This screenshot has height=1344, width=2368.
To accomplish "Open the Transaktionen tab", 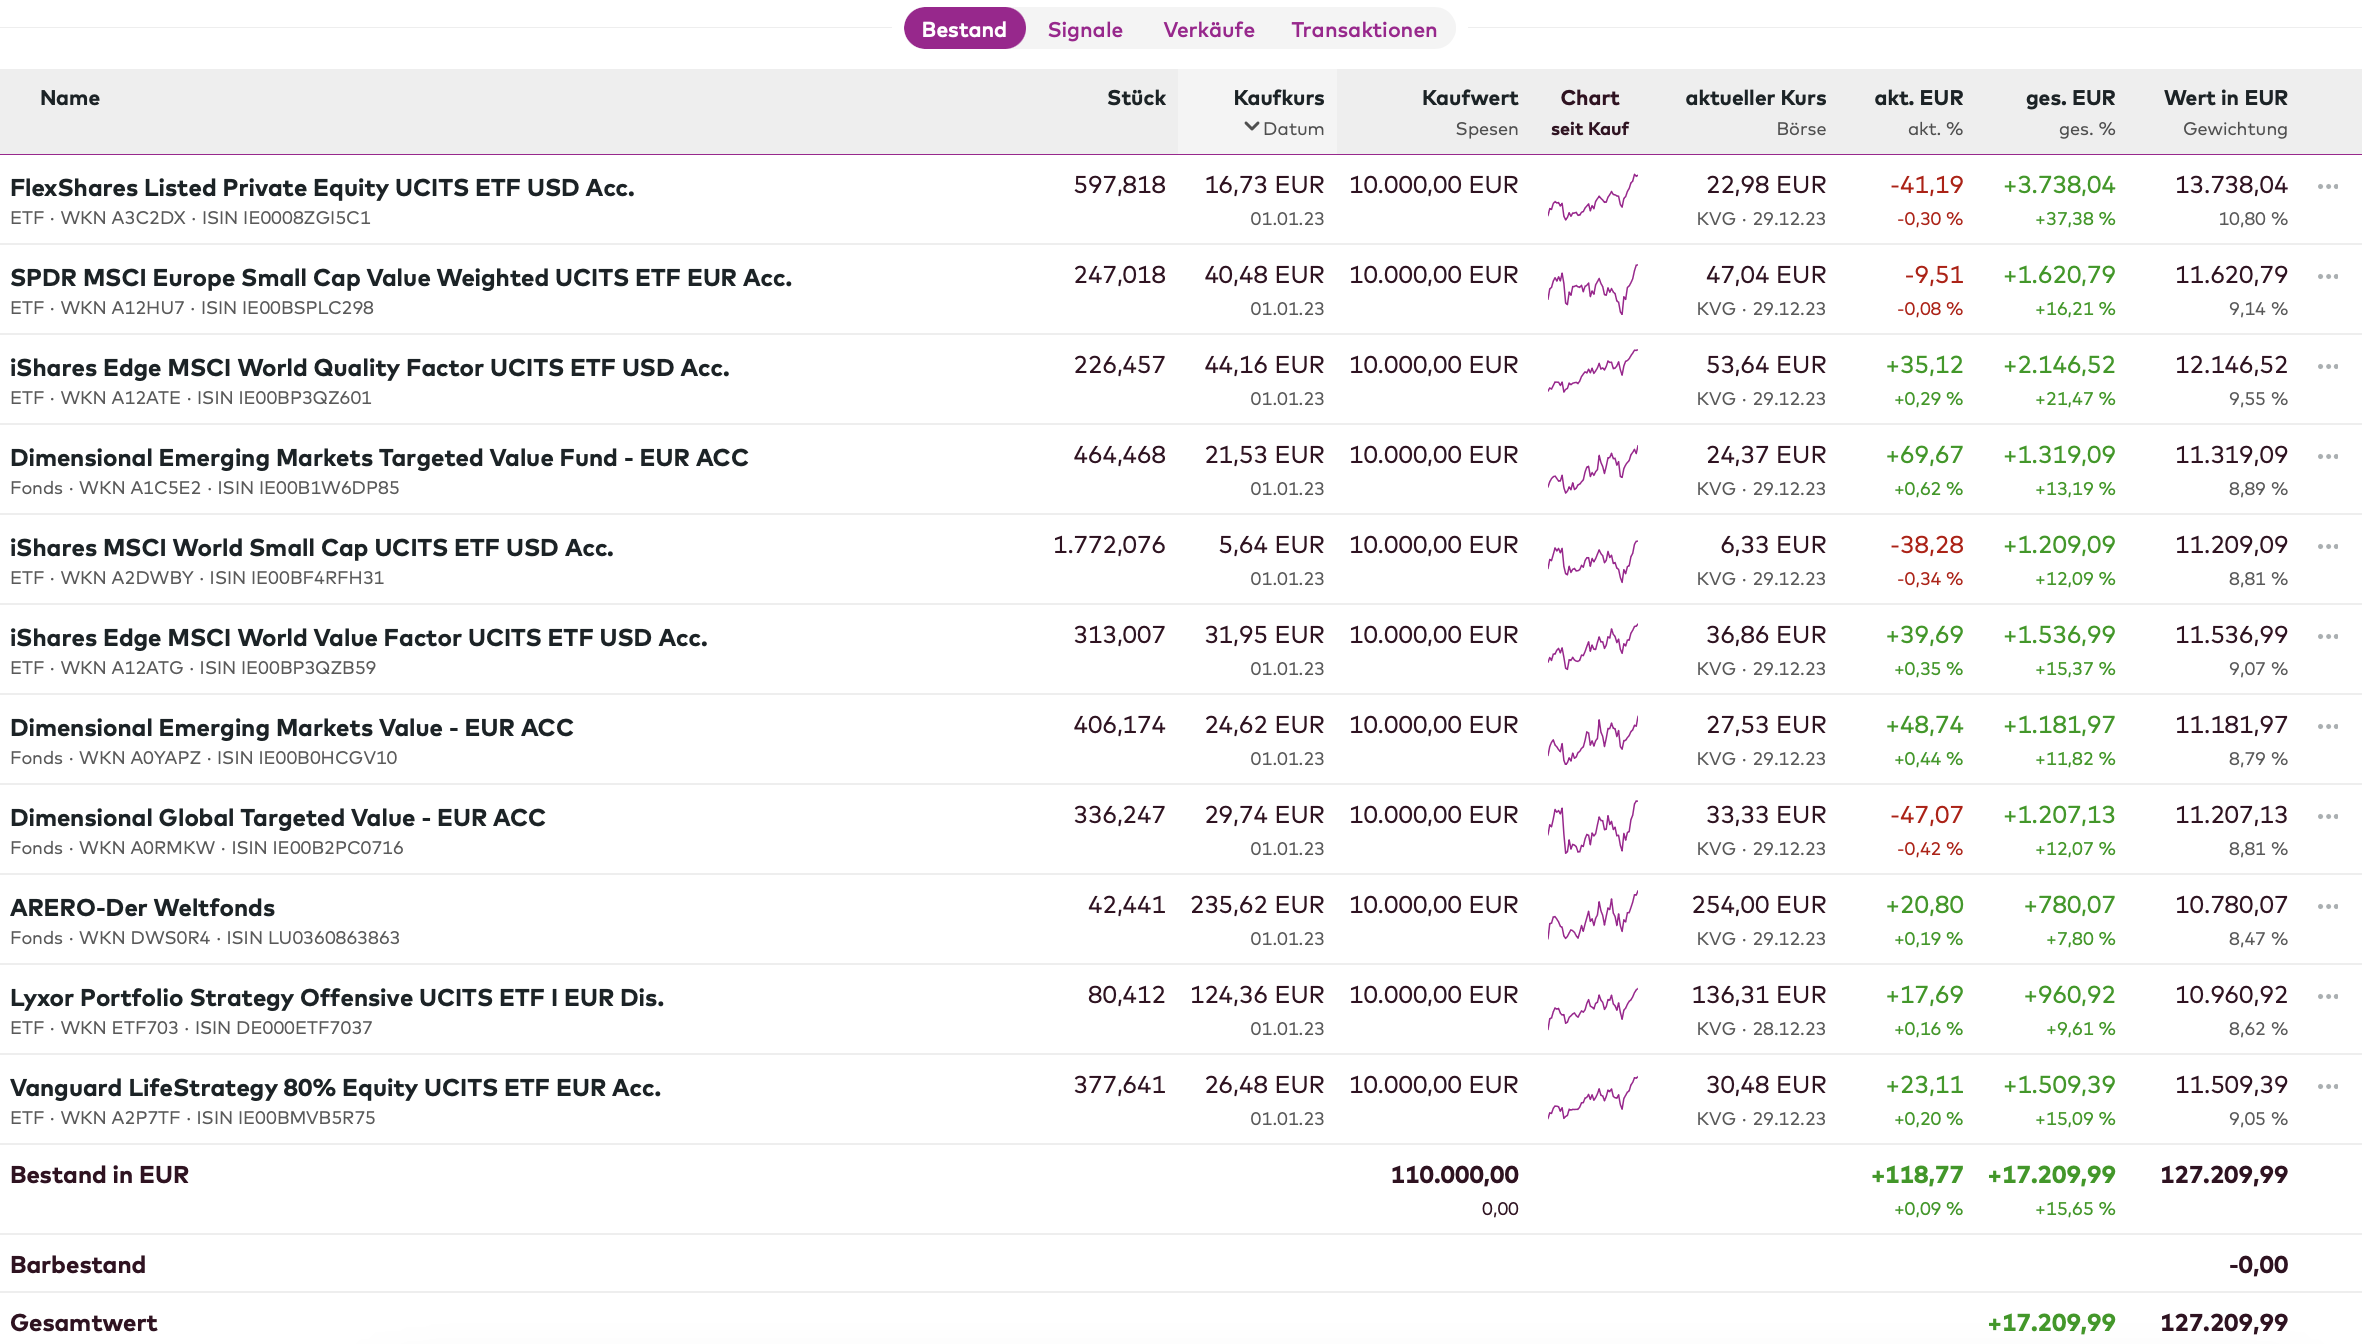I will click(1363, 30).
